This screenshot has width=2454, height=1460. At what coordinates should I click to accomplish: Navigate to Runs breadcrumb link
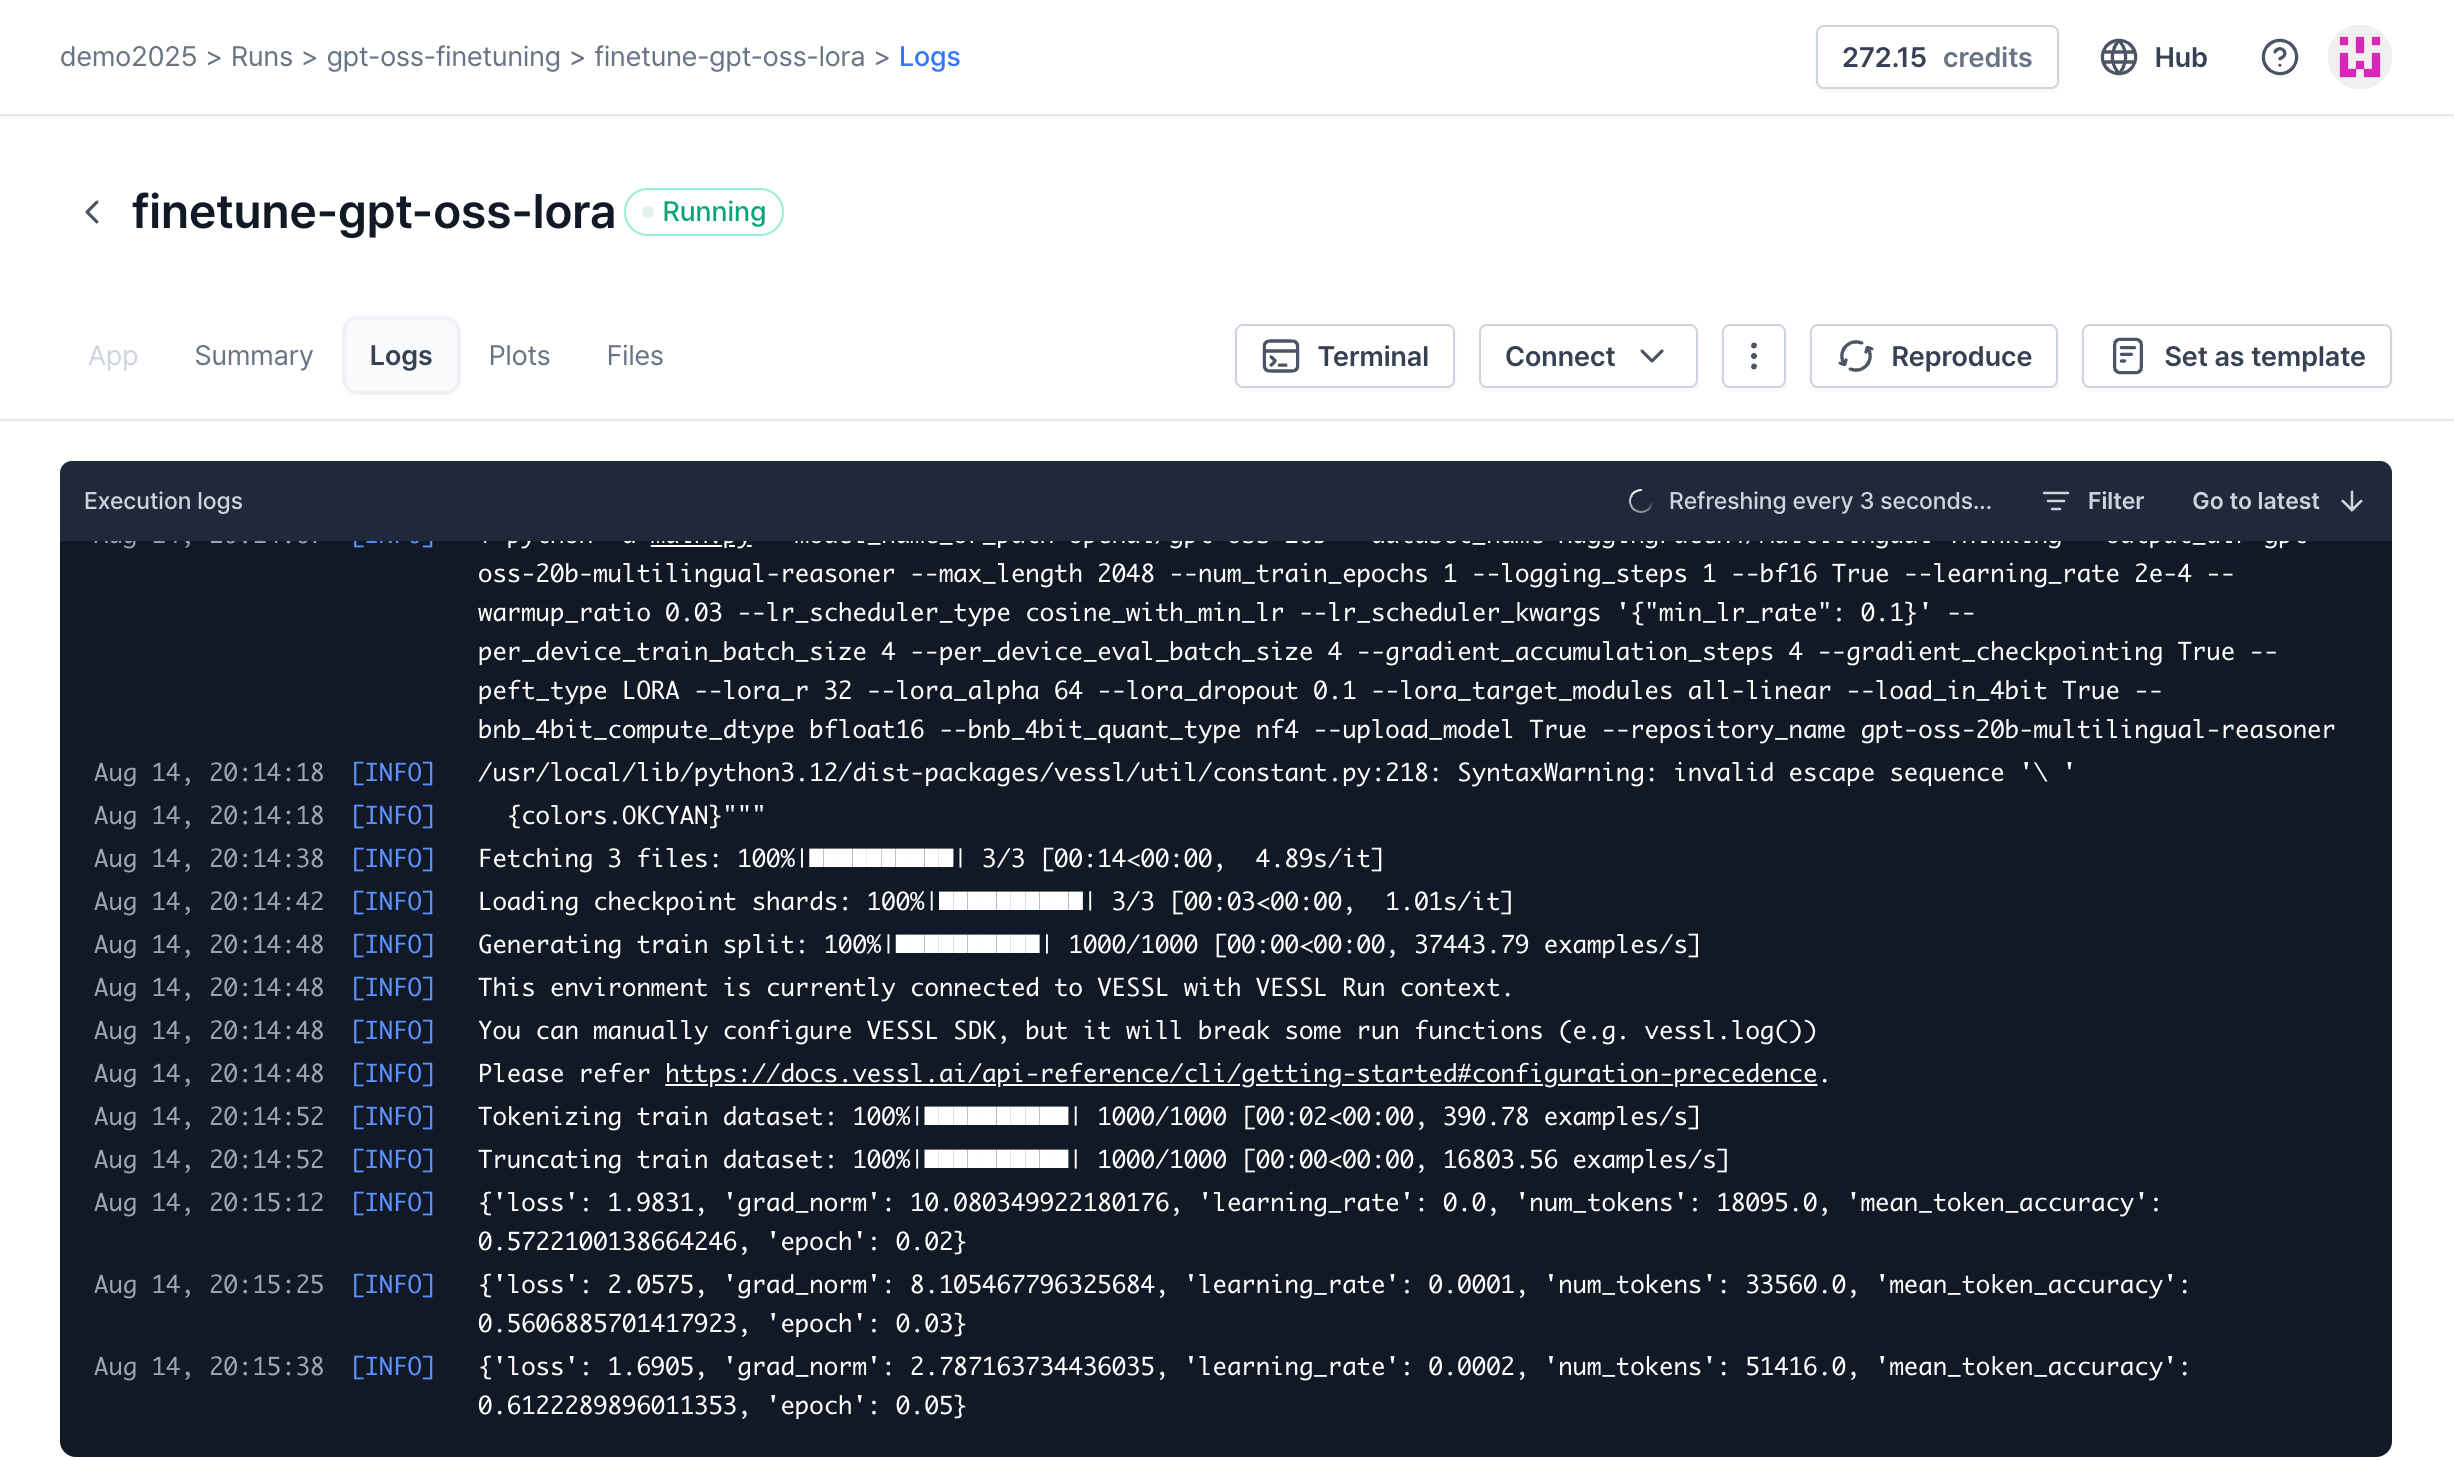click(261, 57)
